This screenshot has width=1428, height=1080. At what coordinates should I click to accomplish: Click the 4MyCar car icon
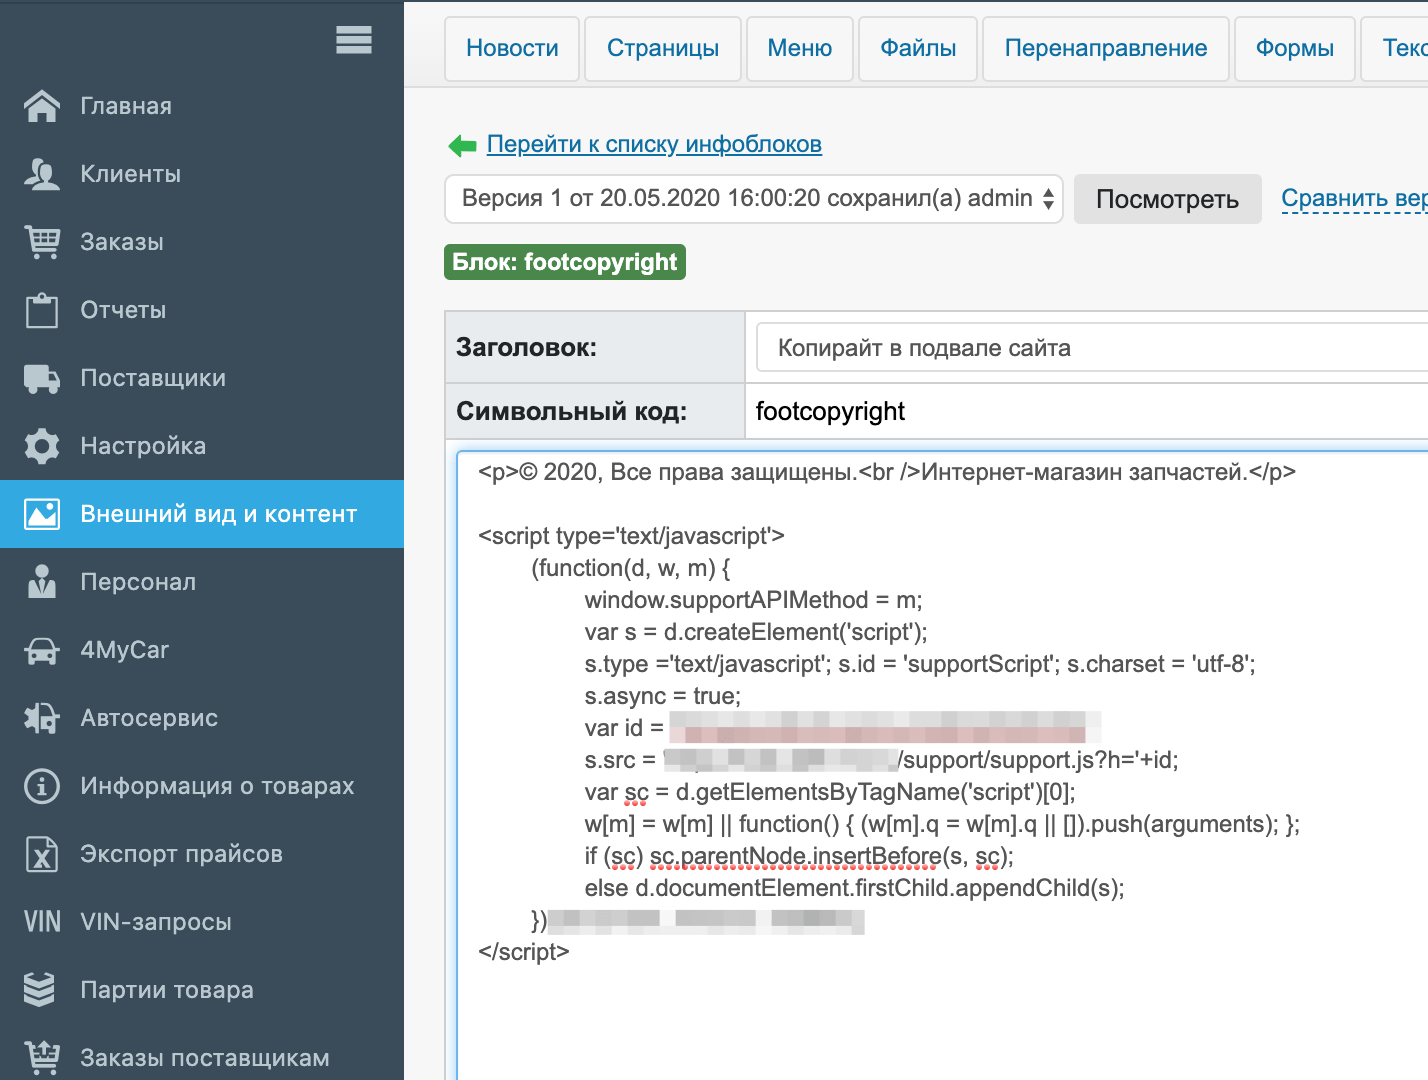(x=42, y=651)
